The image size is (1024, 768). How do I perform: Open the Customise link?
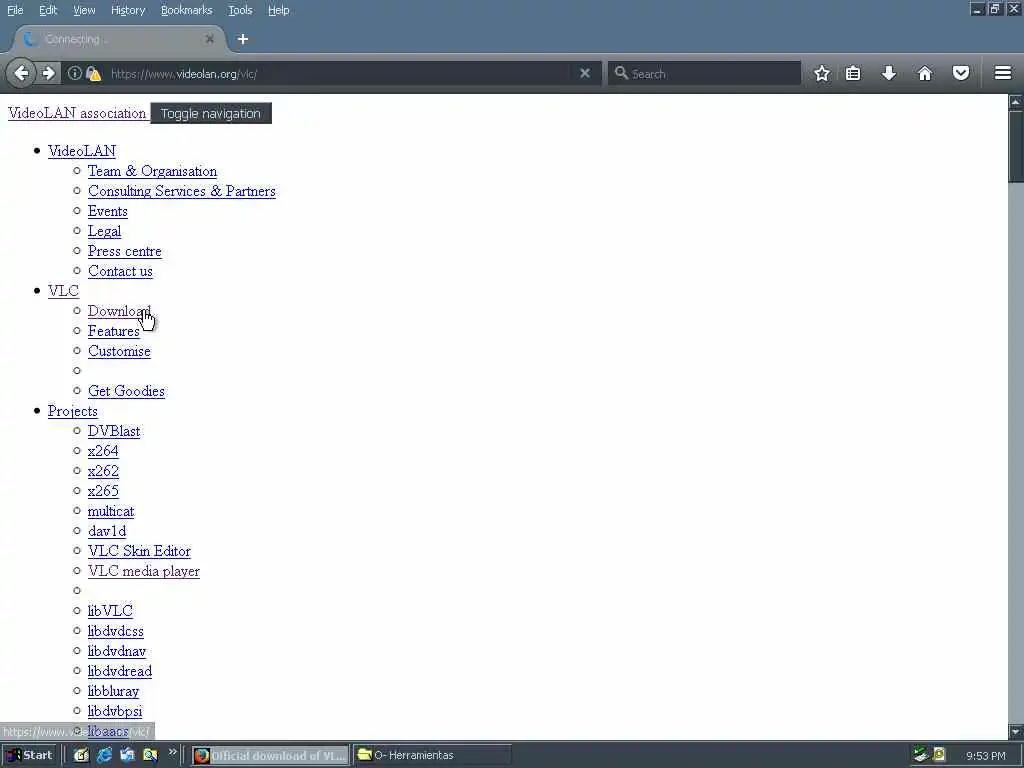[120, 351]
